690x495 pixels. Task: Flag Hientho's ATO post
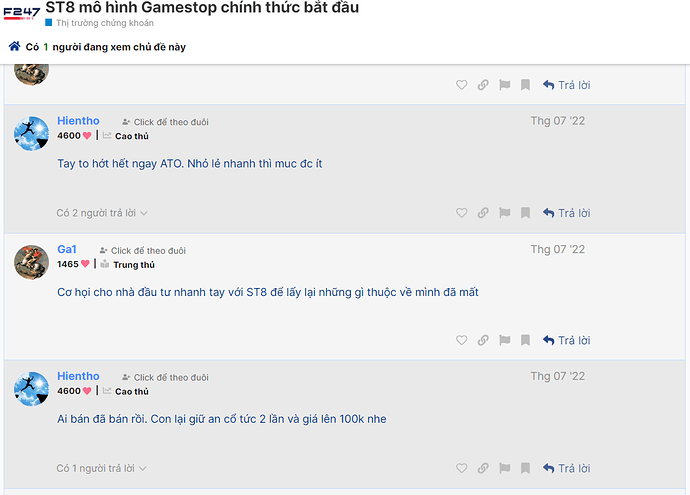(504, 213)
